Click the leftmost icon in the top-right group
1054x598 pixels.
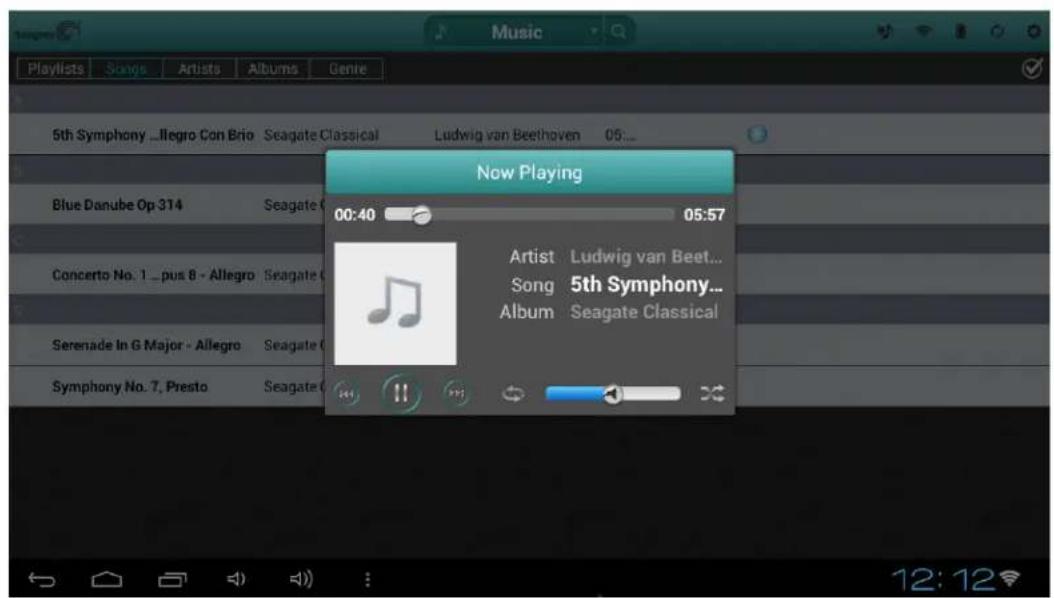coord(886,32)
